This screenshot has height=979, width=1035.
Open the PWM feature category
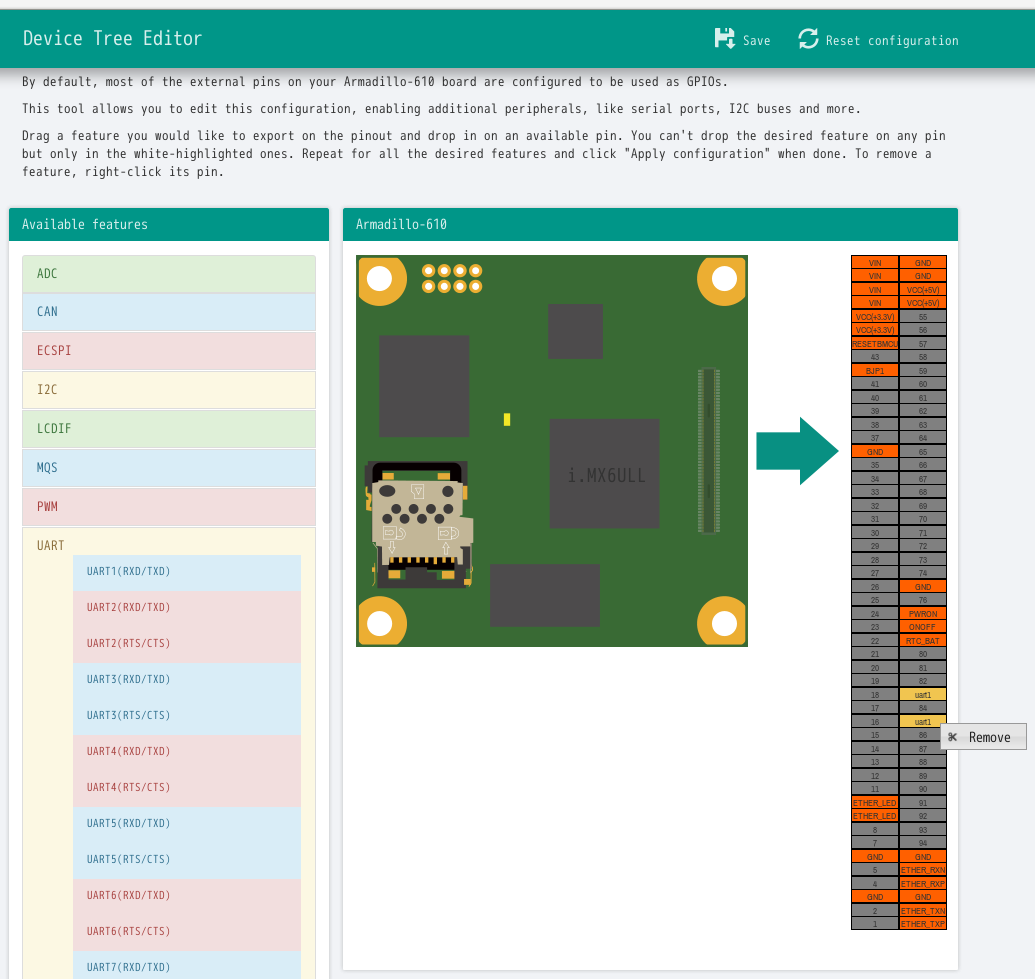click(x=169, y=507)
